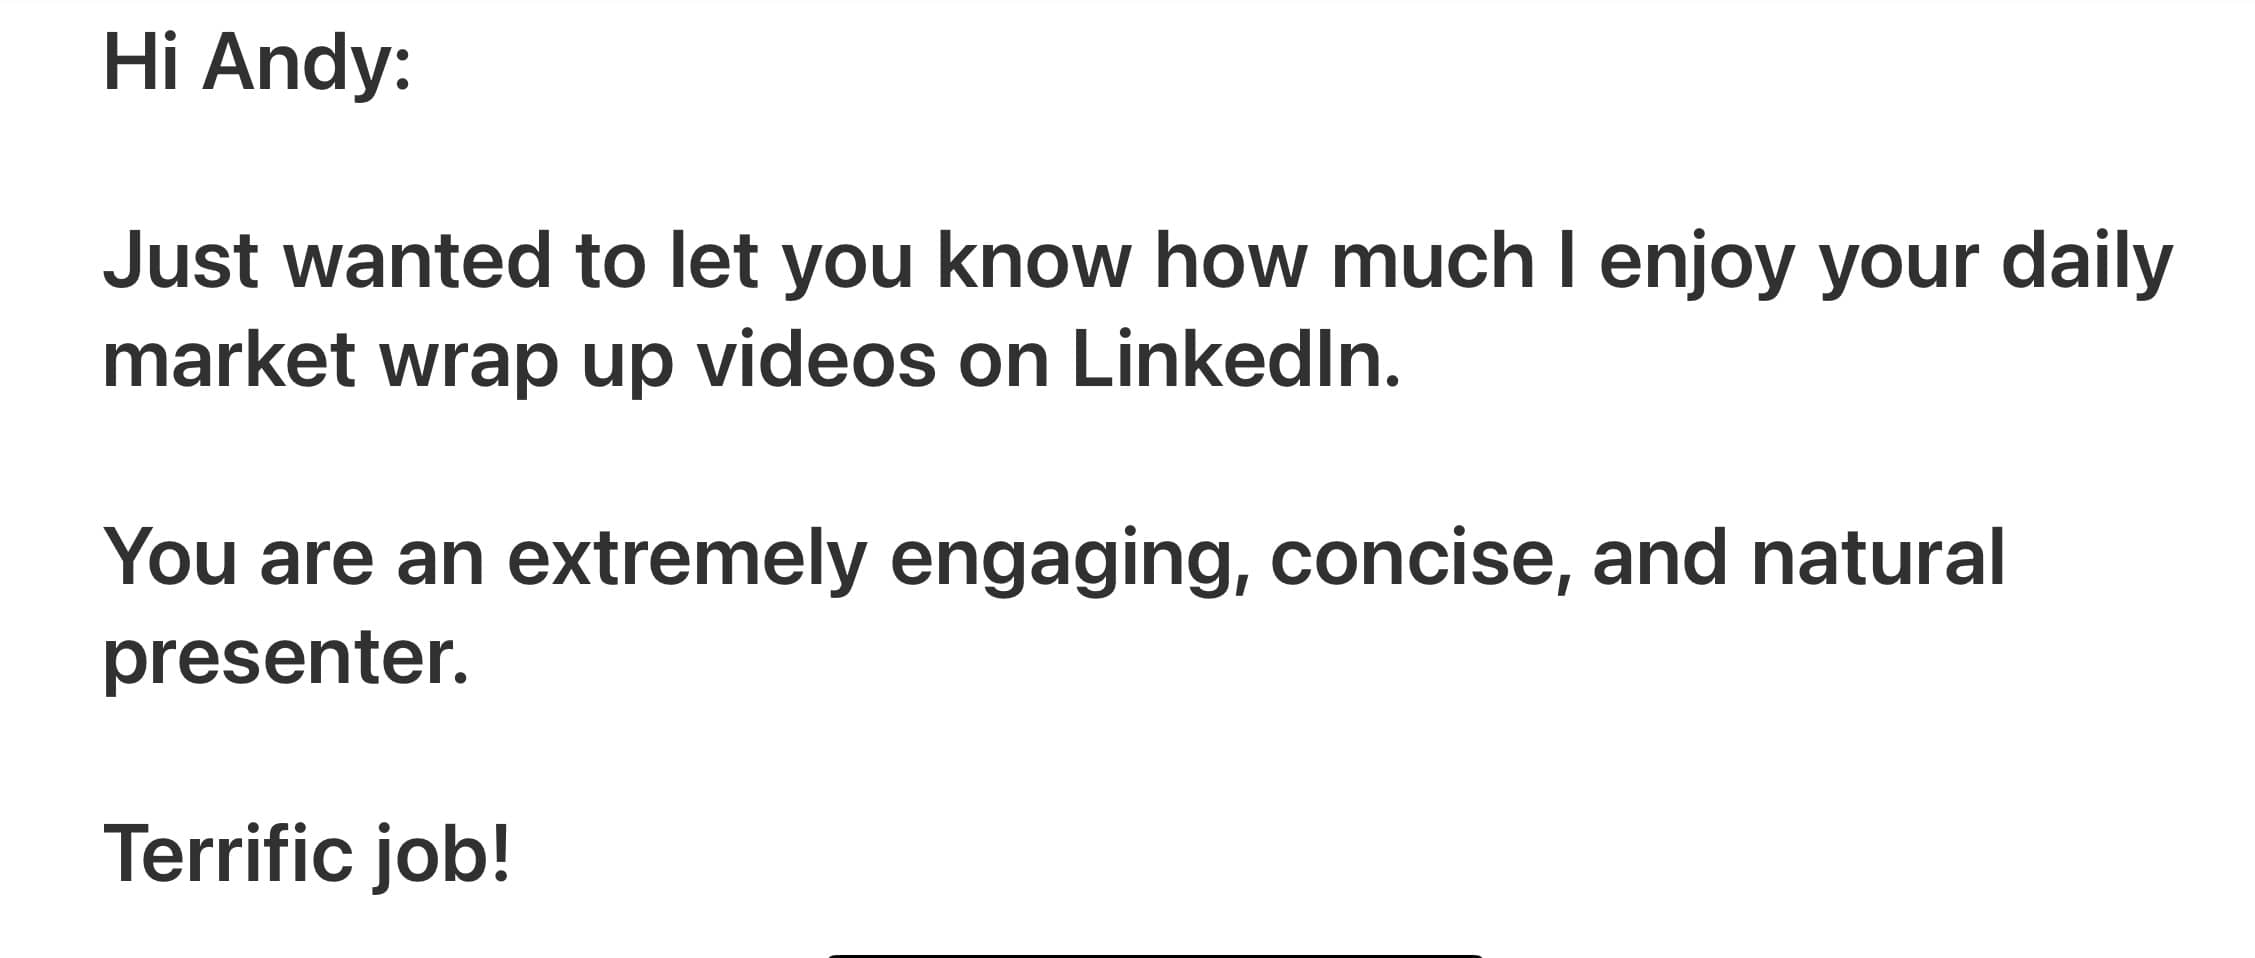Click the word "extremely" in the message
The width and height of the screenshot is (2255, 958).
(x=687, y=559)
